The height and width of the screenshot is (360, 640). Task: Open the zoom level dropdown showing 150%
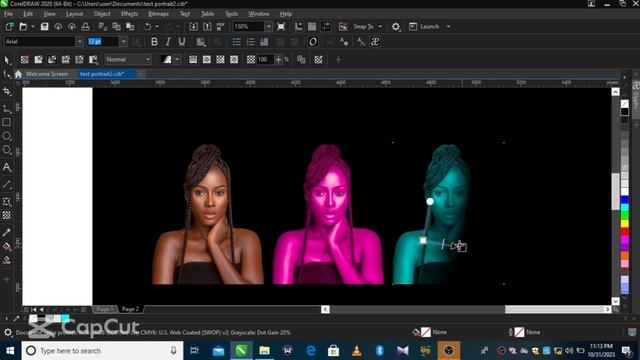point(269,27)
